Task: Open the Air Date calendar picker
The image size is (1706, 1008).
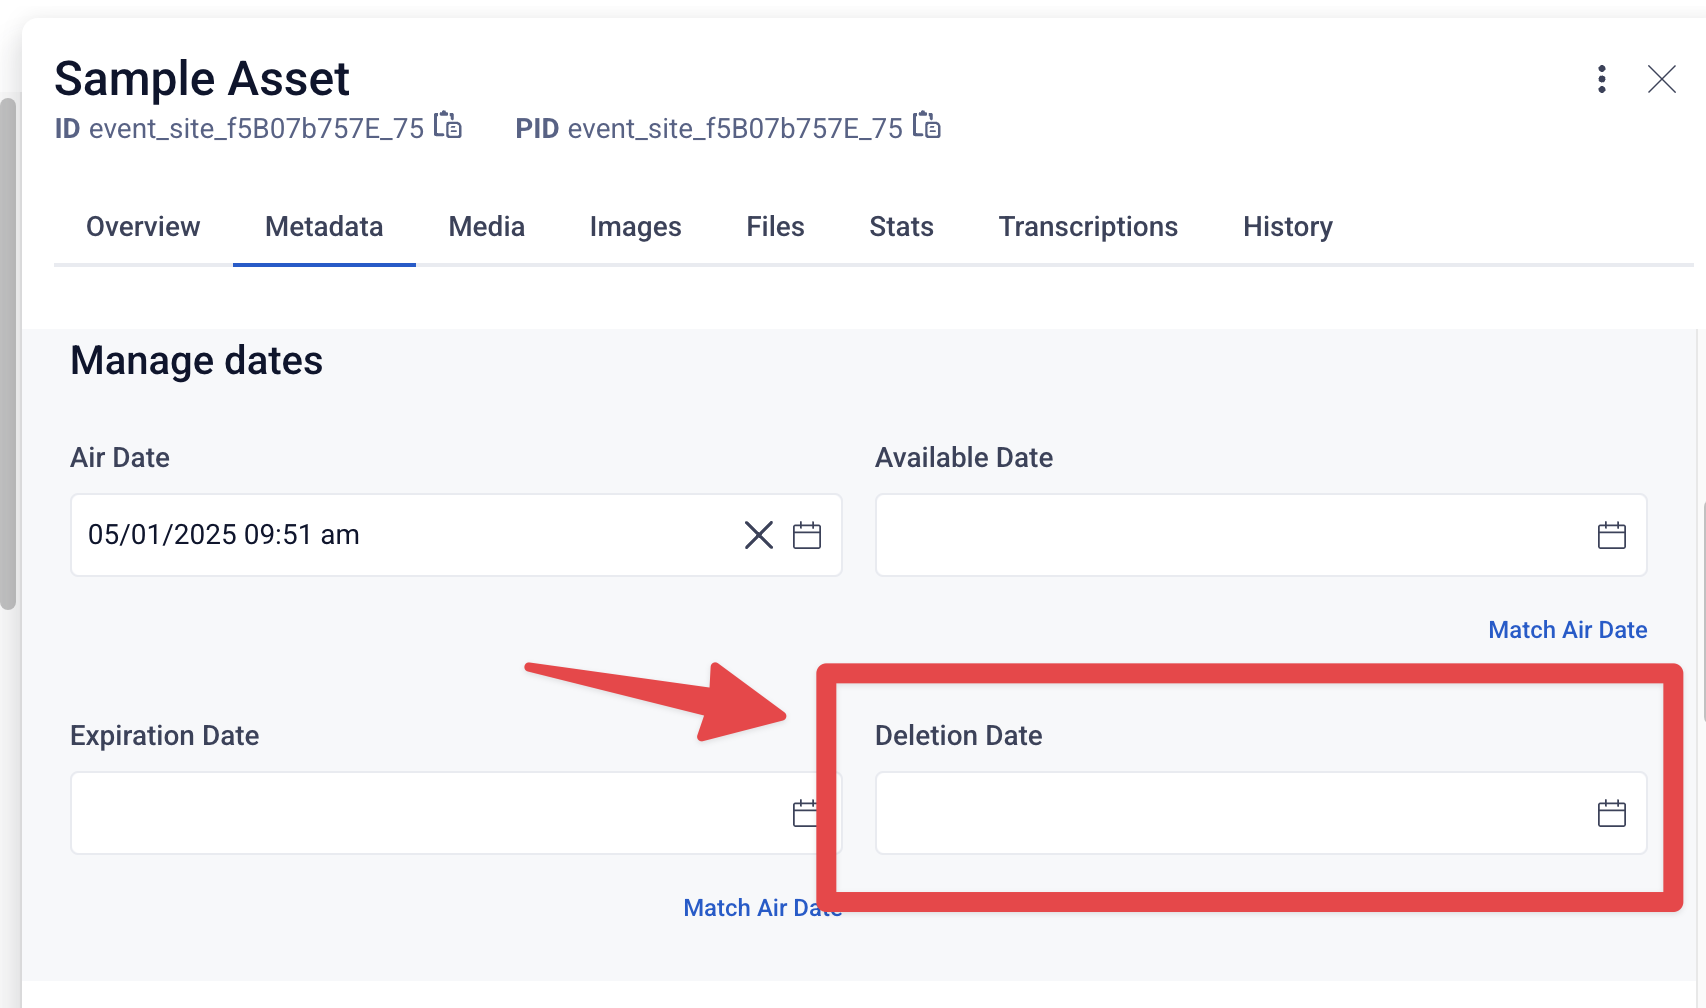Action: pyautogui.click(x=807, y=535)
